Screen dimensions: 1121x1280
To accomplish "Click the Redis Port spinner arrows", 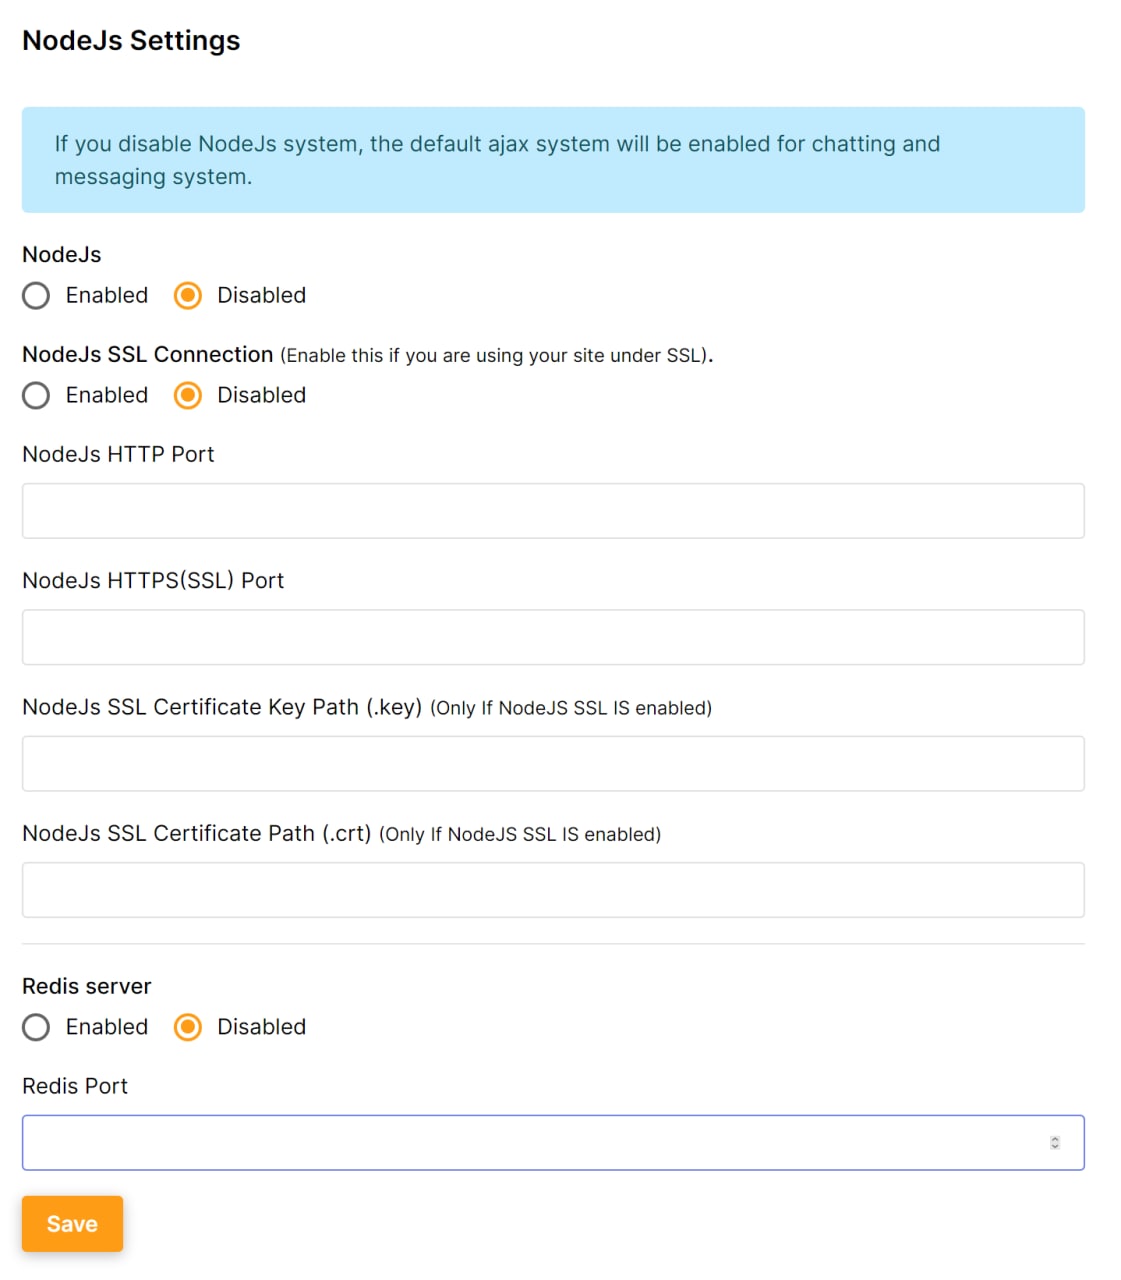I will coord(1054,1143).
